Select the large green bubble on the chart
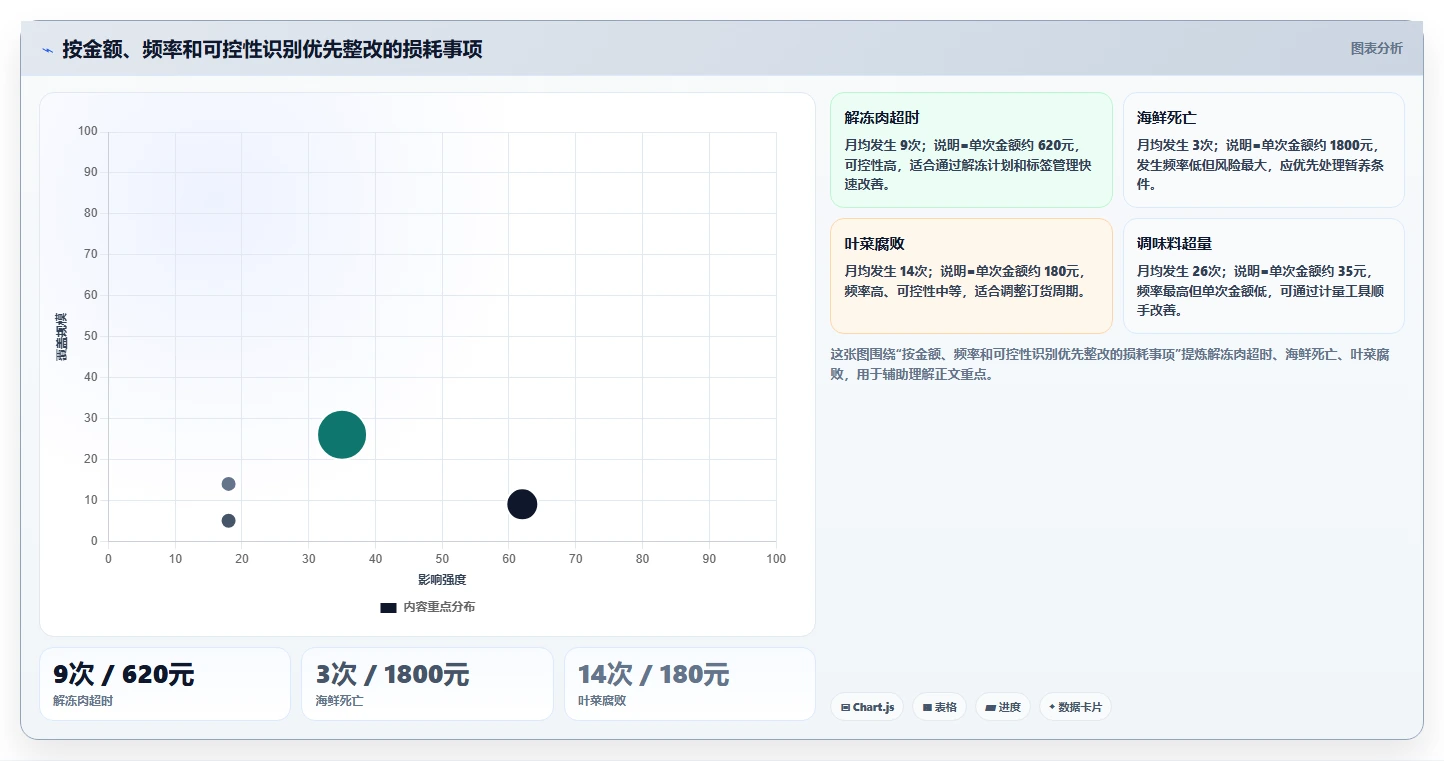The width and height of the screenshot is (1444, 761). click(x=342, y=435)
